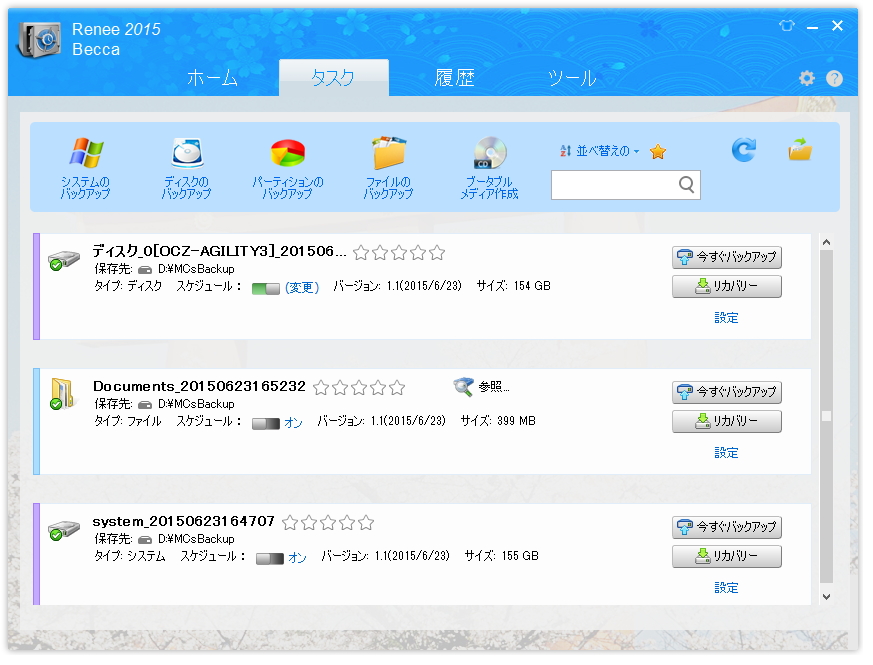Open 設定 link for Documents task
The image size is (873, 665).
726,452
